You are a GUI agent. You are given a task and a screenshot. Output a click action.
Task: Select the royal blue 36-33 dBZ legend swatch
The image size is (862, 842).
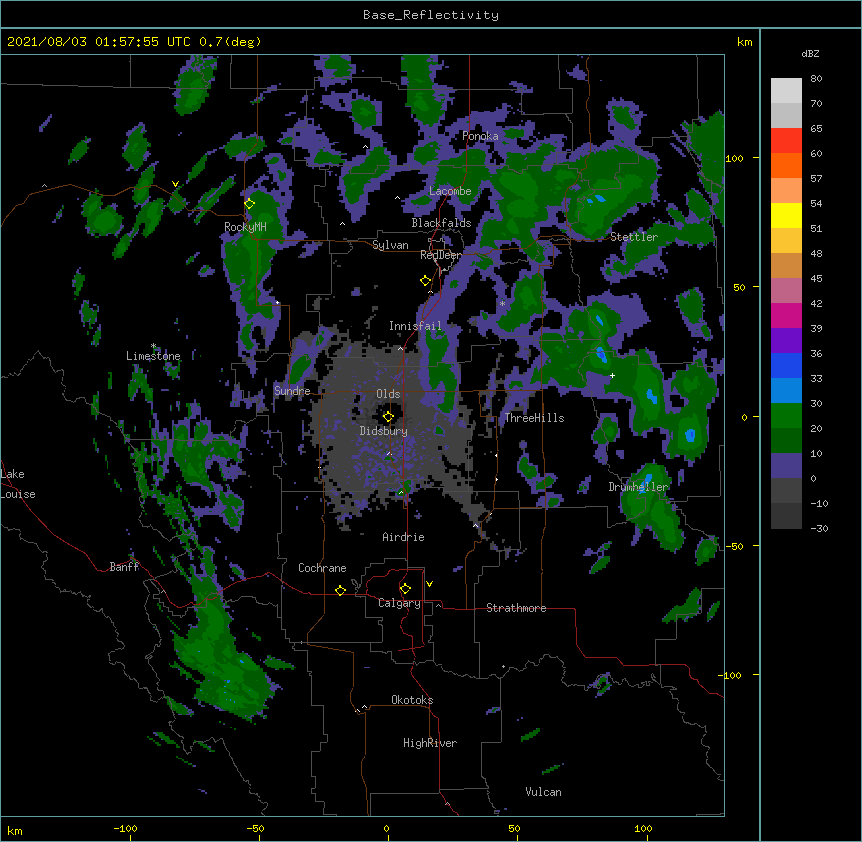[x=786, y=365]
